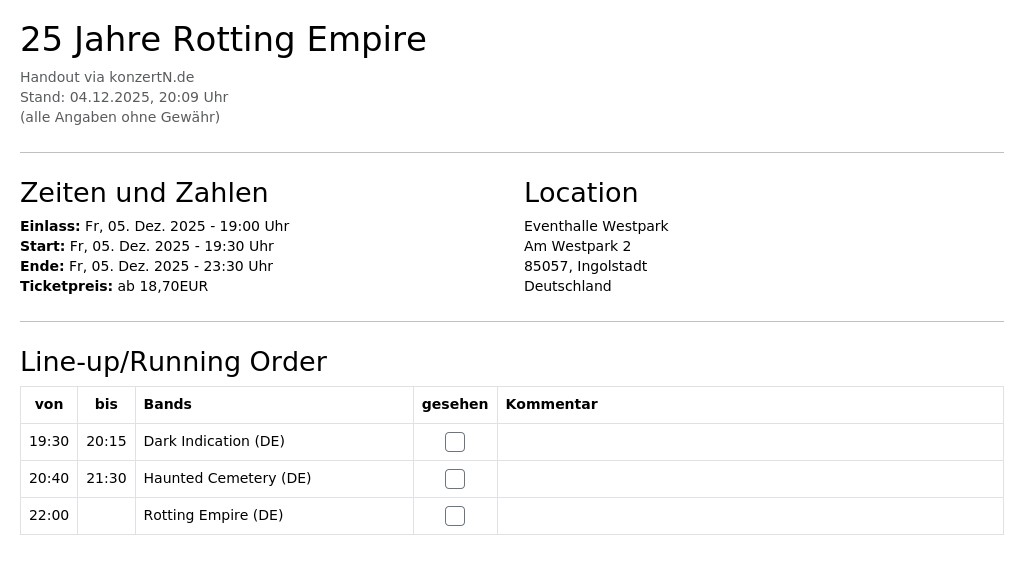Click the Handout via konzertN.de text
1024x571 pixels.
tap(107, 77)
